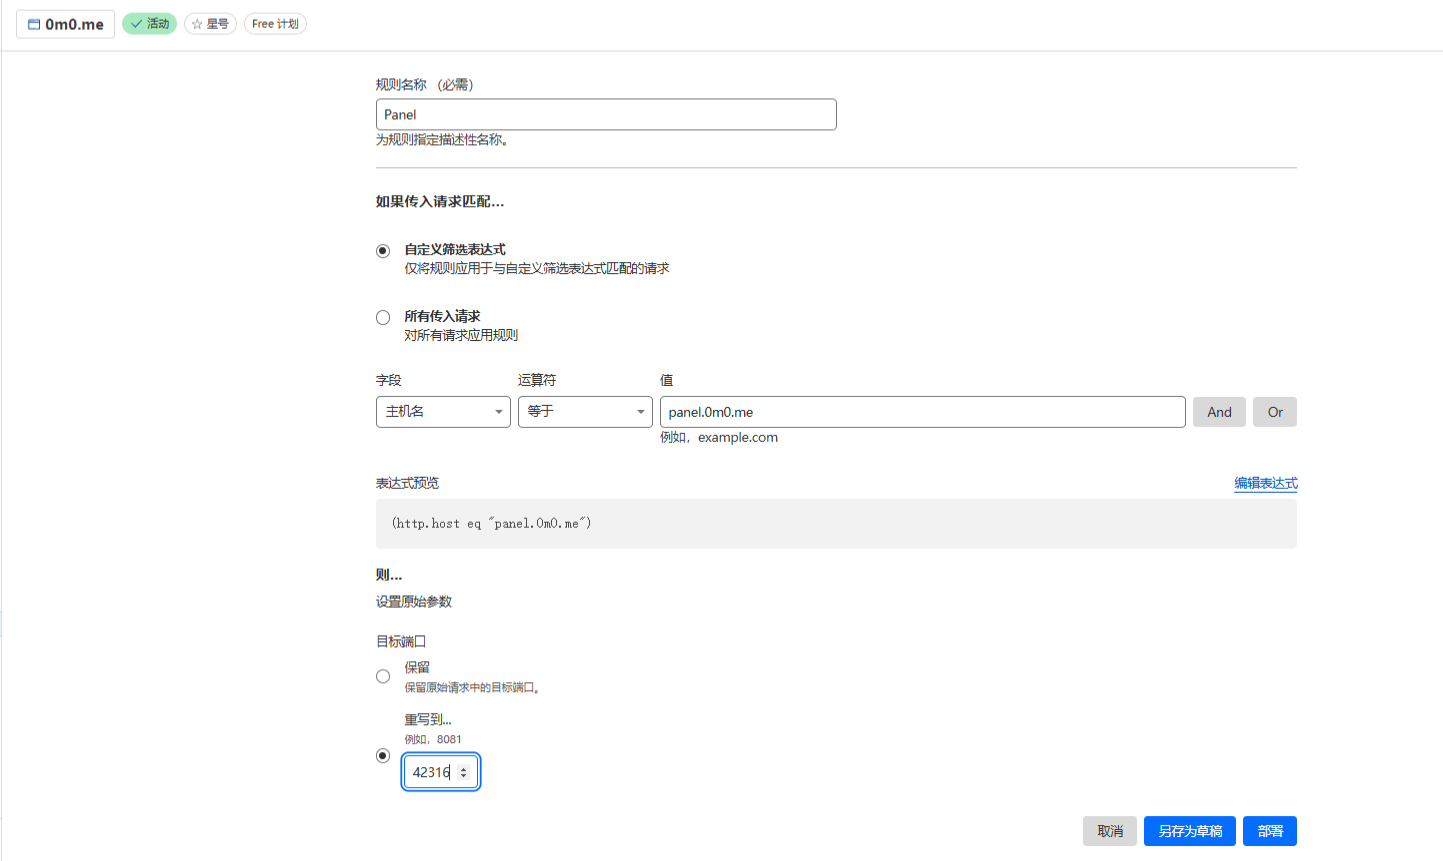
Task: Click the value field containing panel.0m0.me
Action: [x=922, y=412]
